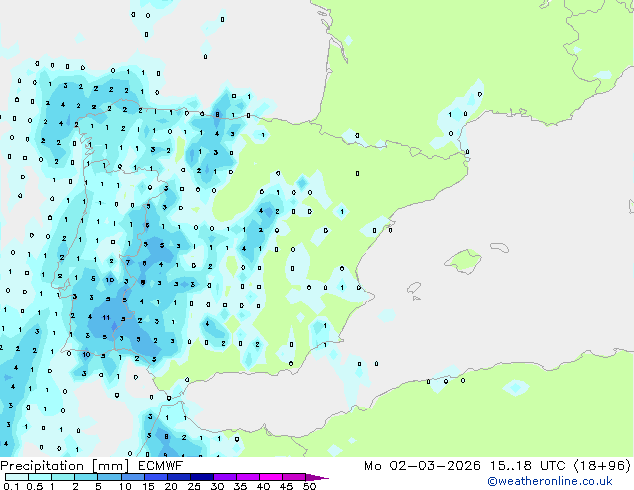This screenshot has width=634, height=490.
Task: Select the 40 mm magenta legend swatch
Action: pyautogui.click(x=271, y=477)
